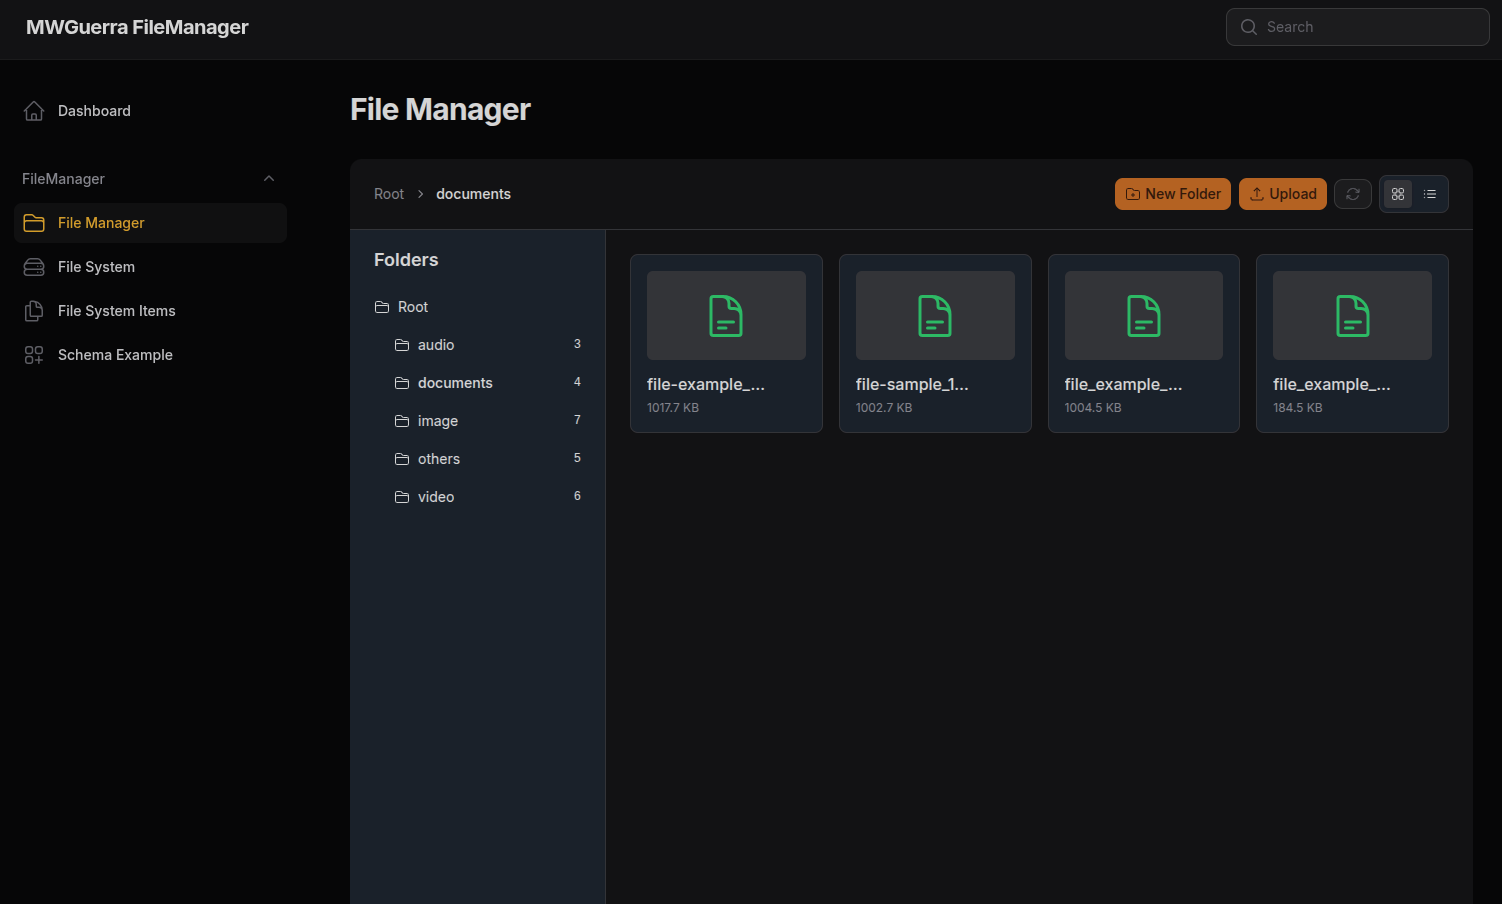Click the Dashboard home icon
1502x904 pixels.
click(x=34, y=111)
